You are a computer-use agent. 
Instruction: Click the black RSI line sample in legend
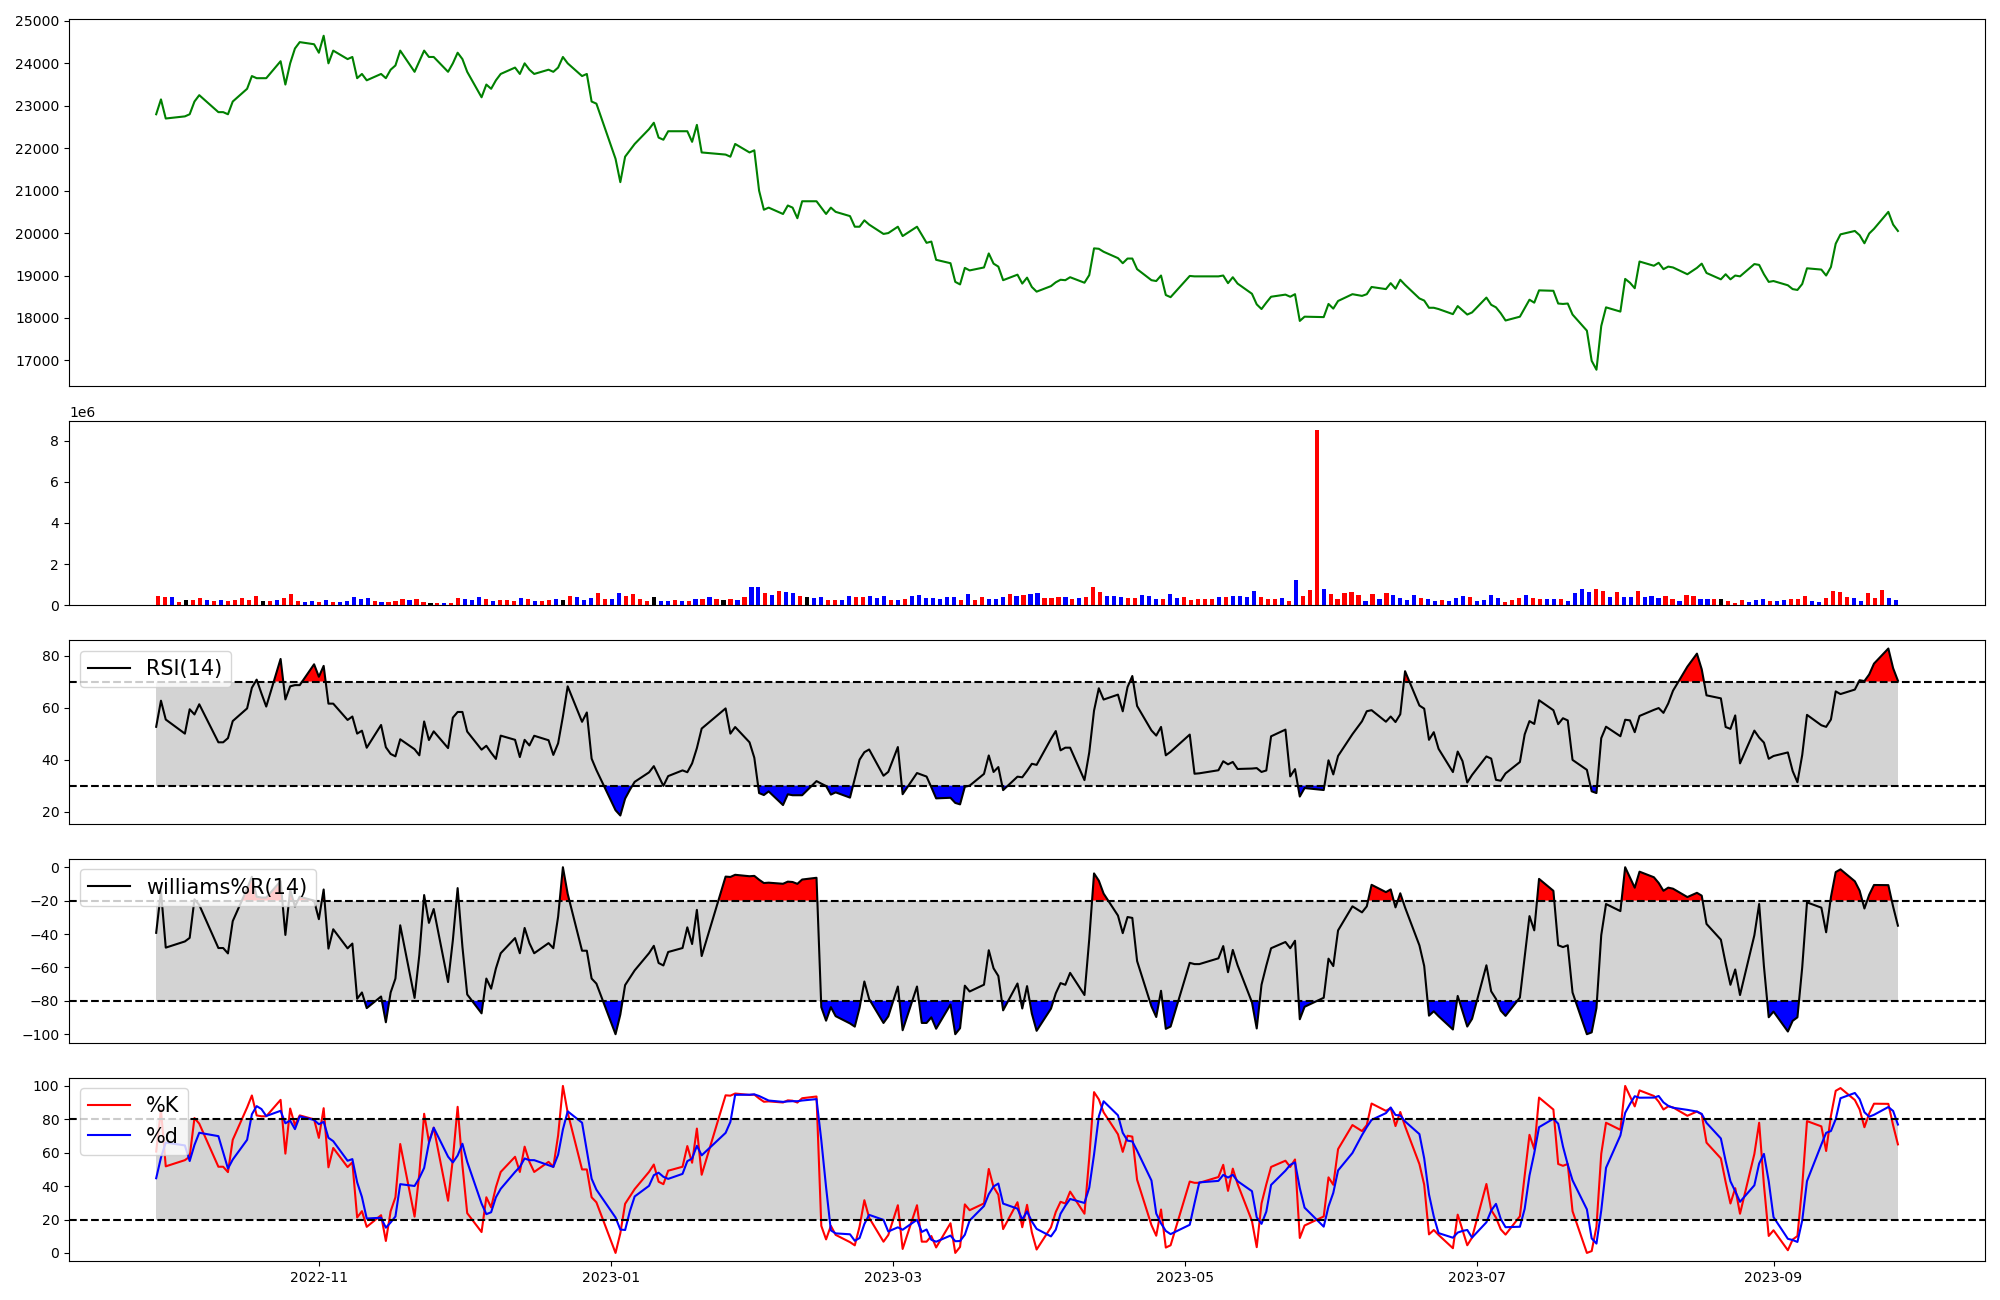[x=110, y=668]
